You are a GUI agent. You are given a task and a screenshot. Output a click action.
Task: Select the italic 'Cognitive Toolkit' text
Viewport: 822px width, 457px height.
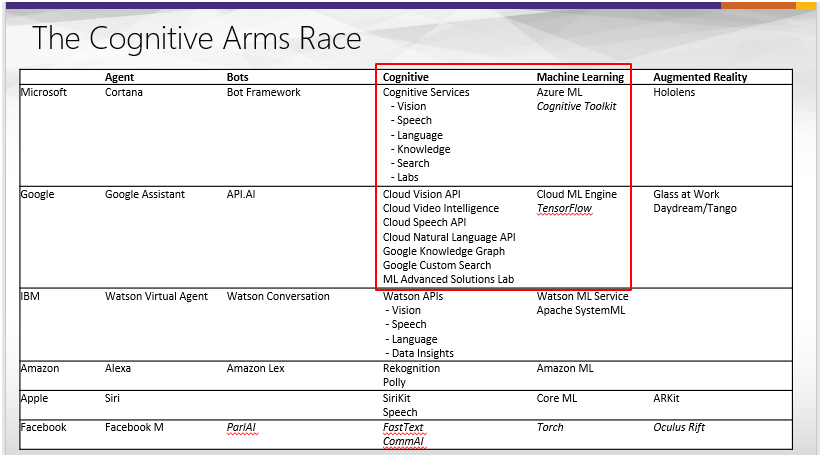pos(576,106)
